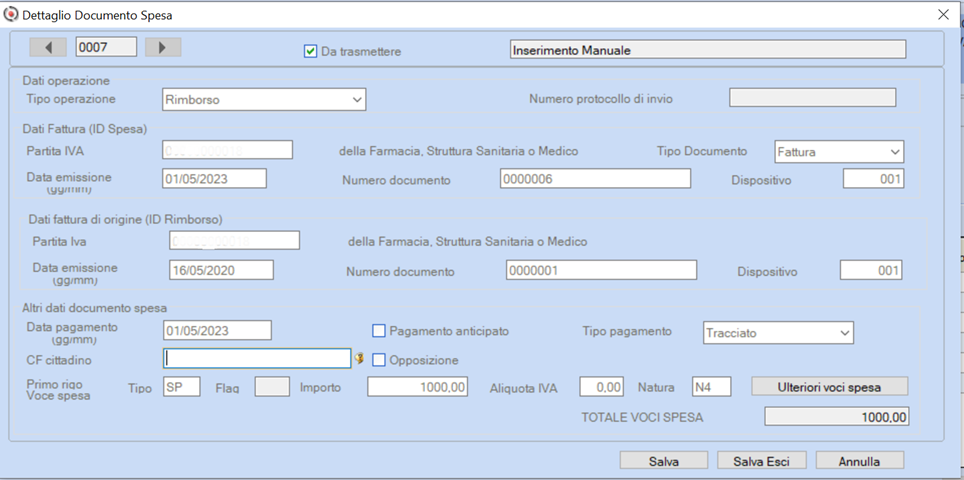Viewport: 964px width, 480px height.
Task: Check the Opposizione checkbox
Action: click(379, 360)
